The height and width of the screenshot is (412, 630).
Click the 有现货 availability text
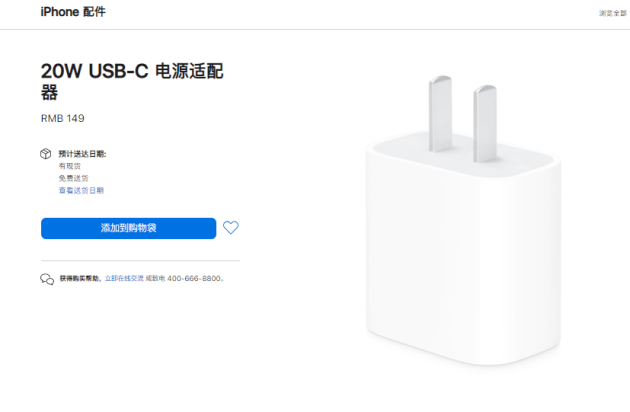coord(70,166)
